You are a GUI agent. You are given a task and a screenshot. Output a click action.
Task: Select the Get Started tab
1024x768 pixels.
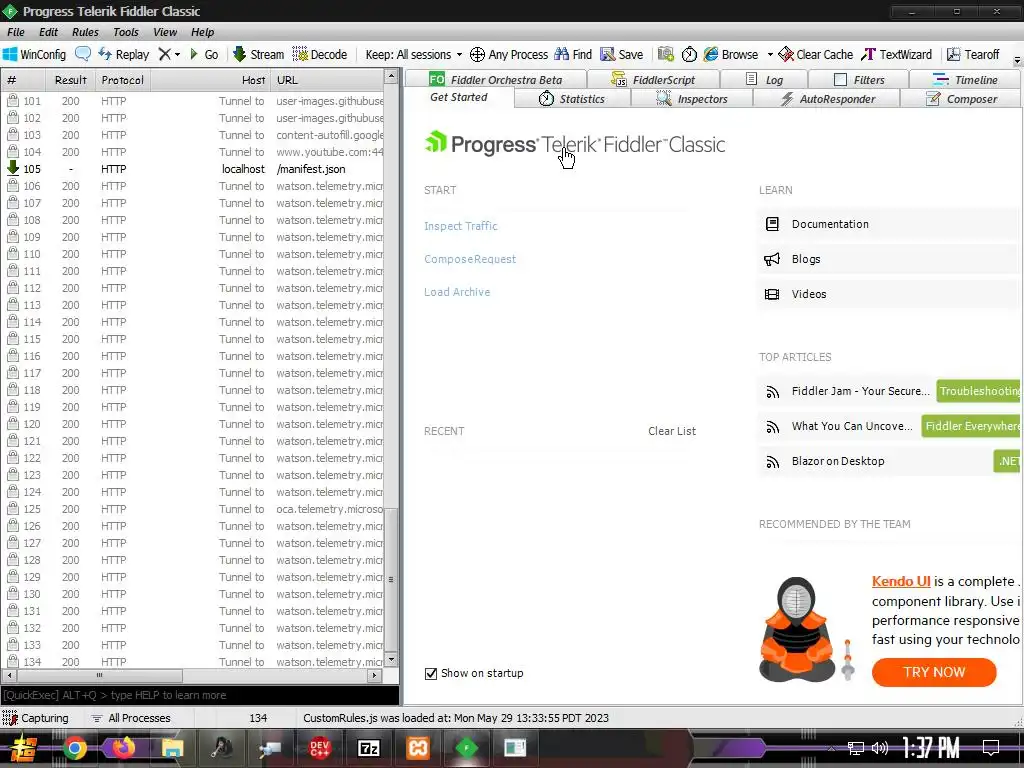click(x=458, y=97)
